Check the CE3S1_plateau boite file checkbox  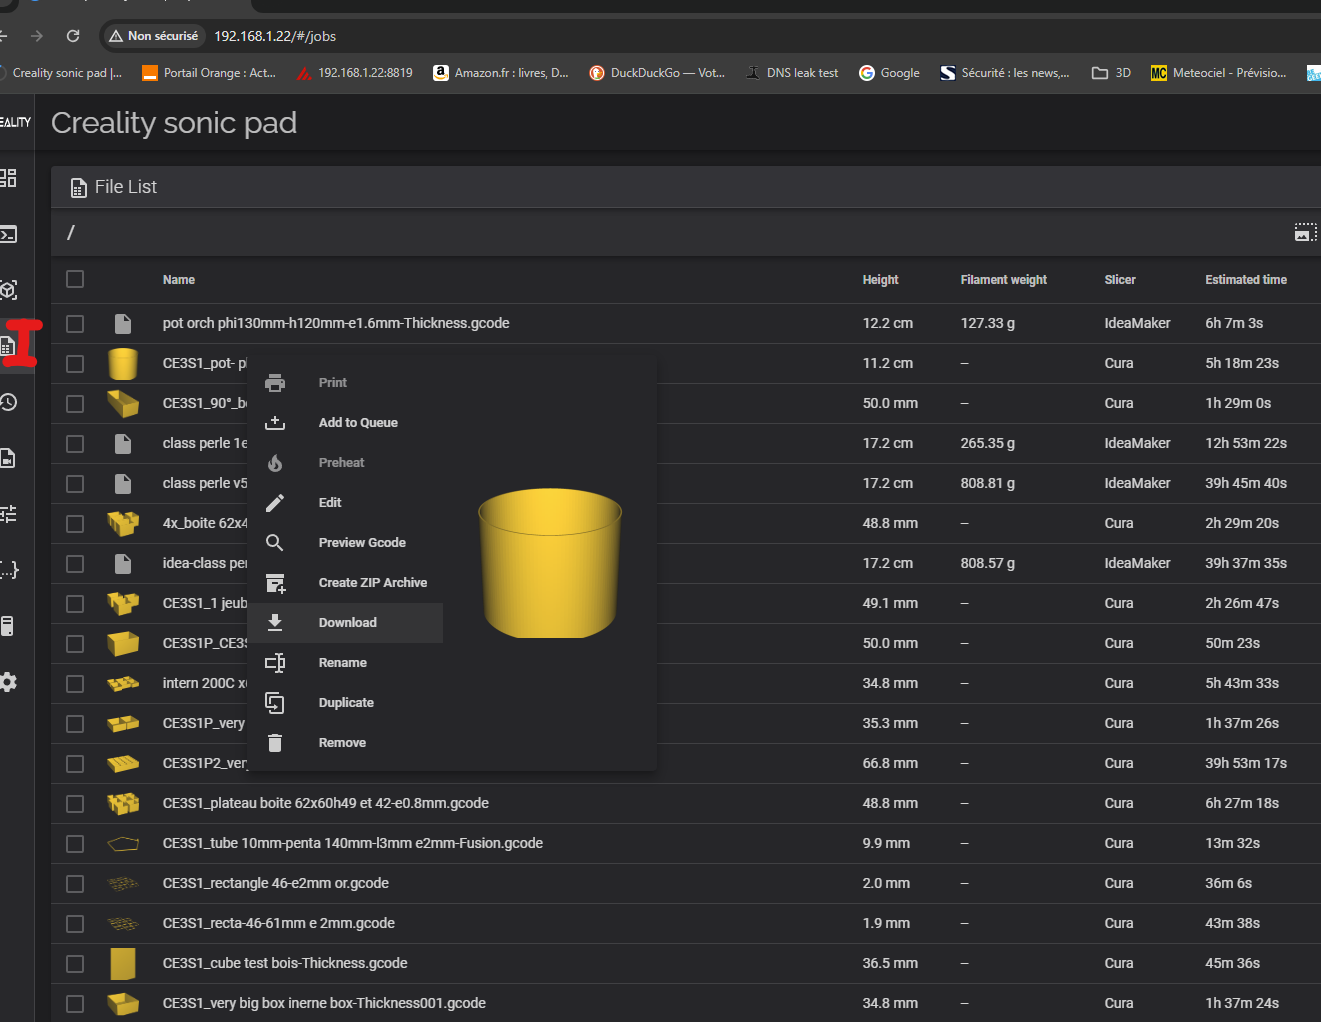pos(75,803)
